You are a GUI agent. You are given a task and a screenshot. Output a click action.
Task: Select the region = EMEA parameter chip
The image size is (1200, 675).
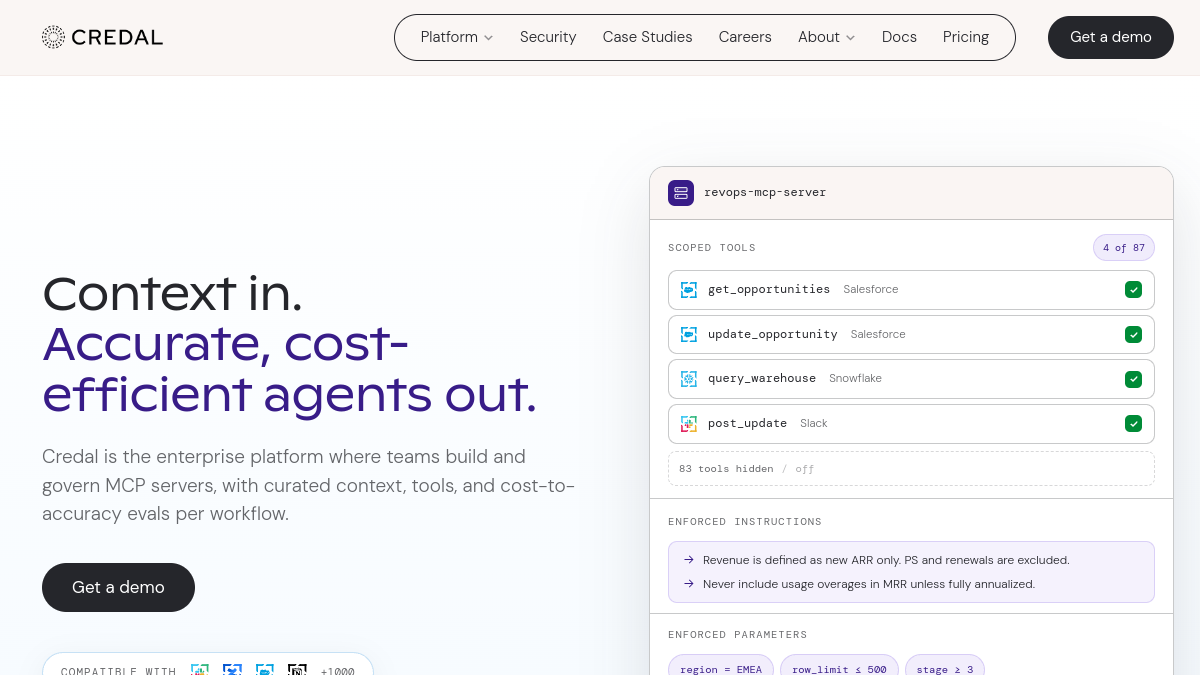pos(720,669)
